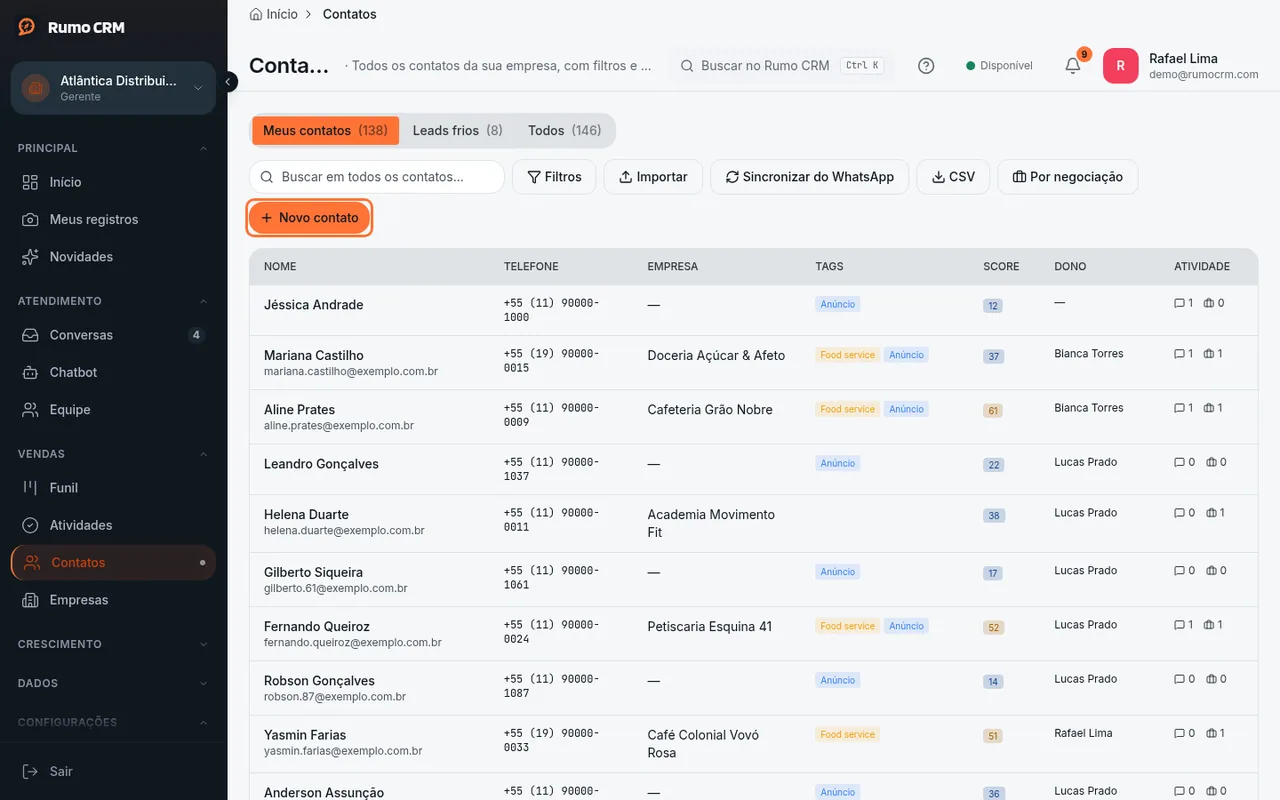Switch to the Leads frios tab
1280x800 pixels.
[457, 130]
